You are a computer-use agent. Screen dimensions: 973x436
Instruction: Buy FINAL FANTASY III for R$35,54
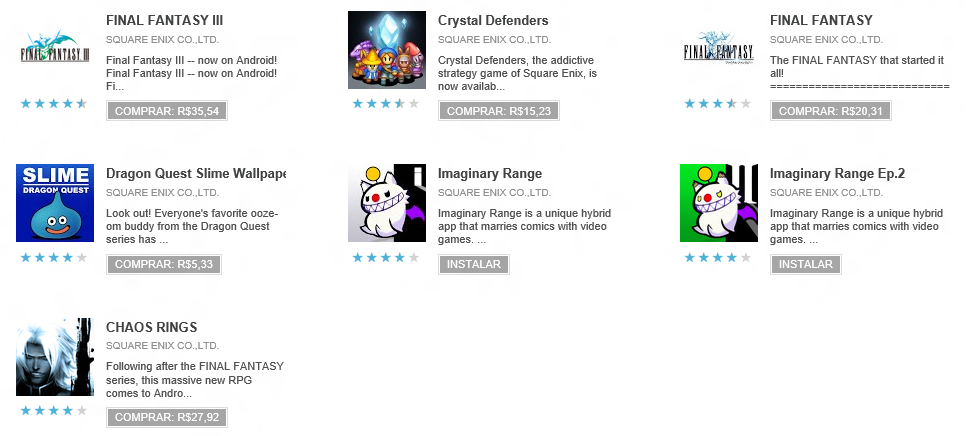click(x=167, y=111)
